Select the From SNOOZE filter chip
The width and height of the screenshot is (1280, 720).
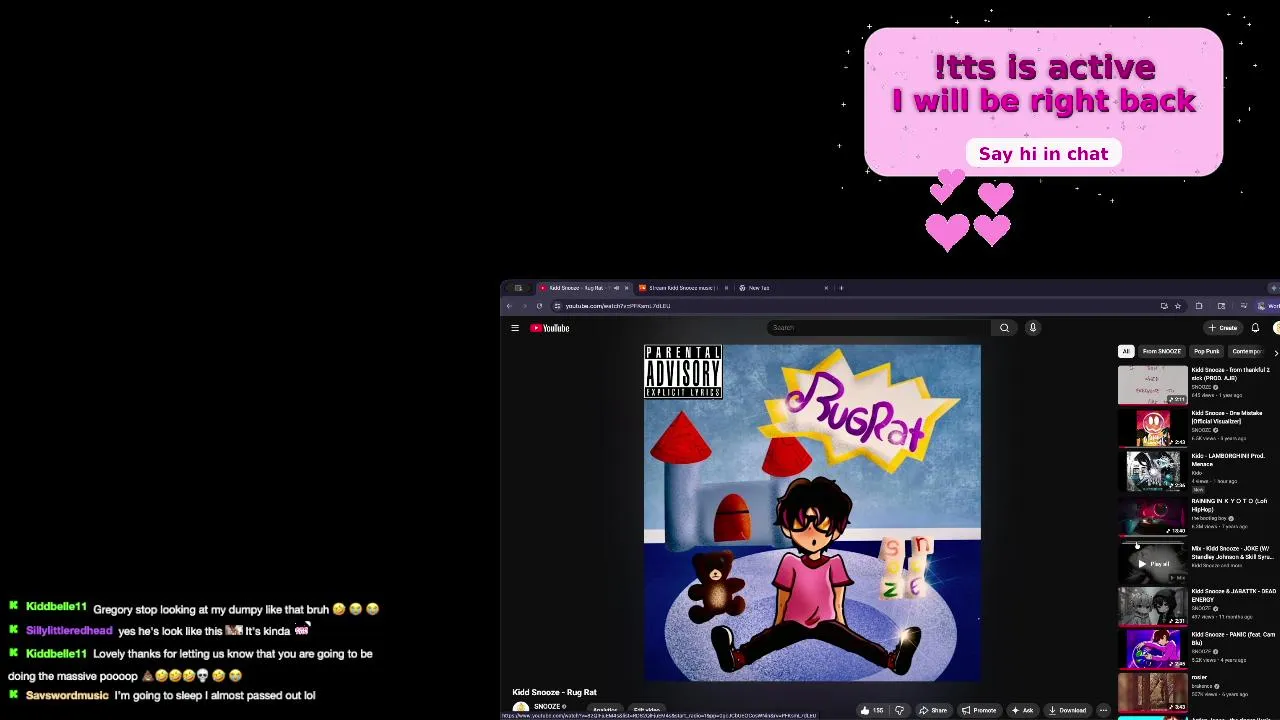pos(1162,351)
